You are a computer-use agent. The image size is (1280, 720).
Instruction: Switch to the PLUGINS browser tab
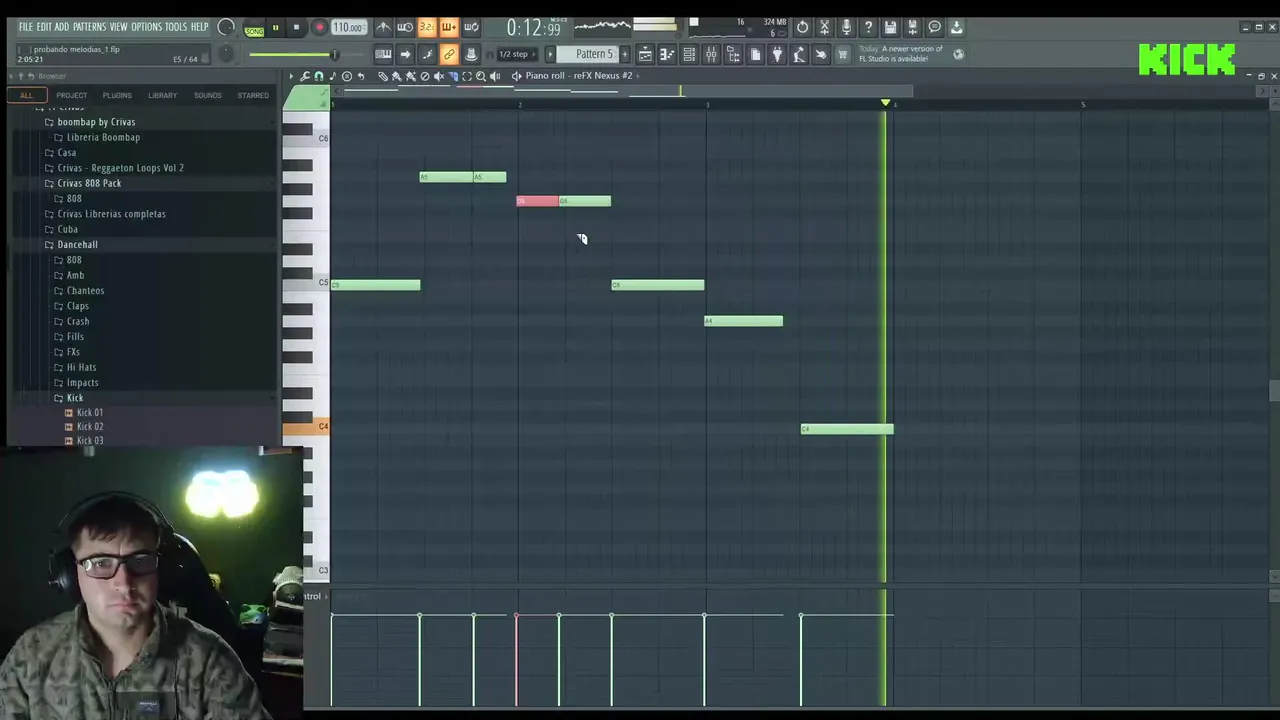pyautogui.click(x=117, y=96)
